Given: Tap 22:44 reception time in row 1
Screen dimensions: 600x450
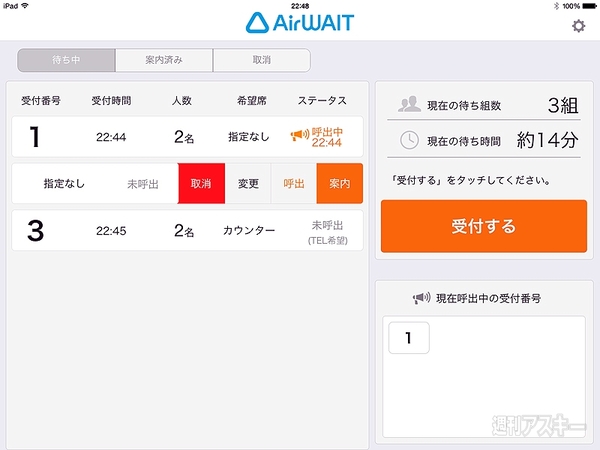Looking at the screenshot, I should 111,137.
